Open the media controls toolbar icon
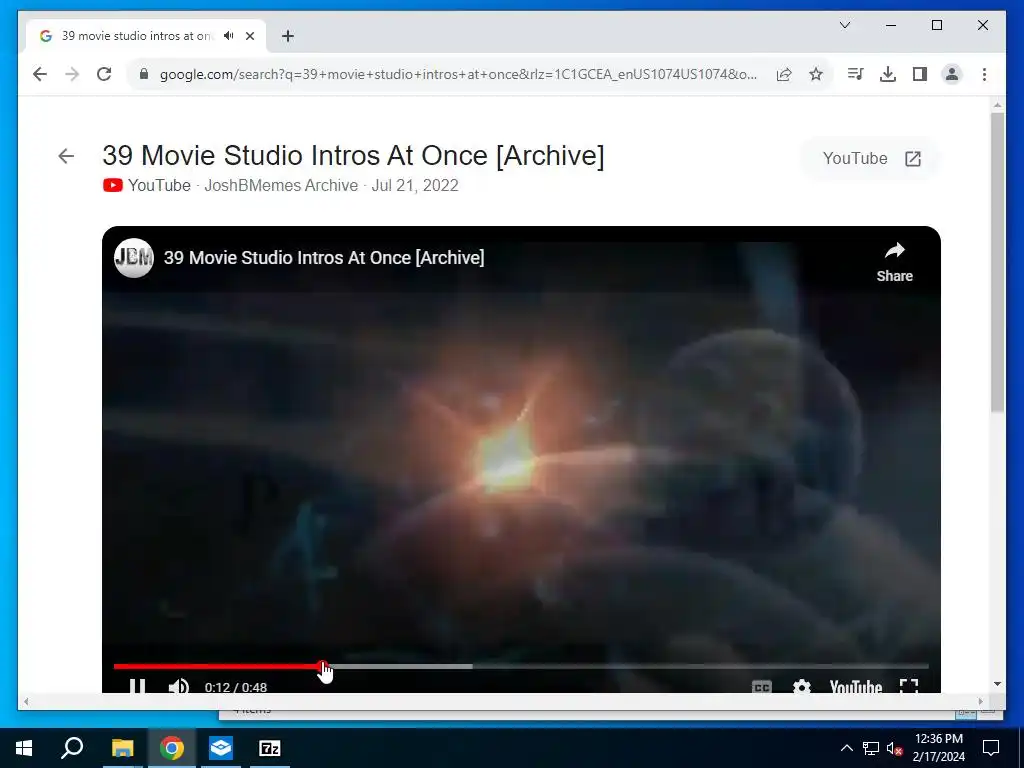The image size is (1024, 768). 855,74
